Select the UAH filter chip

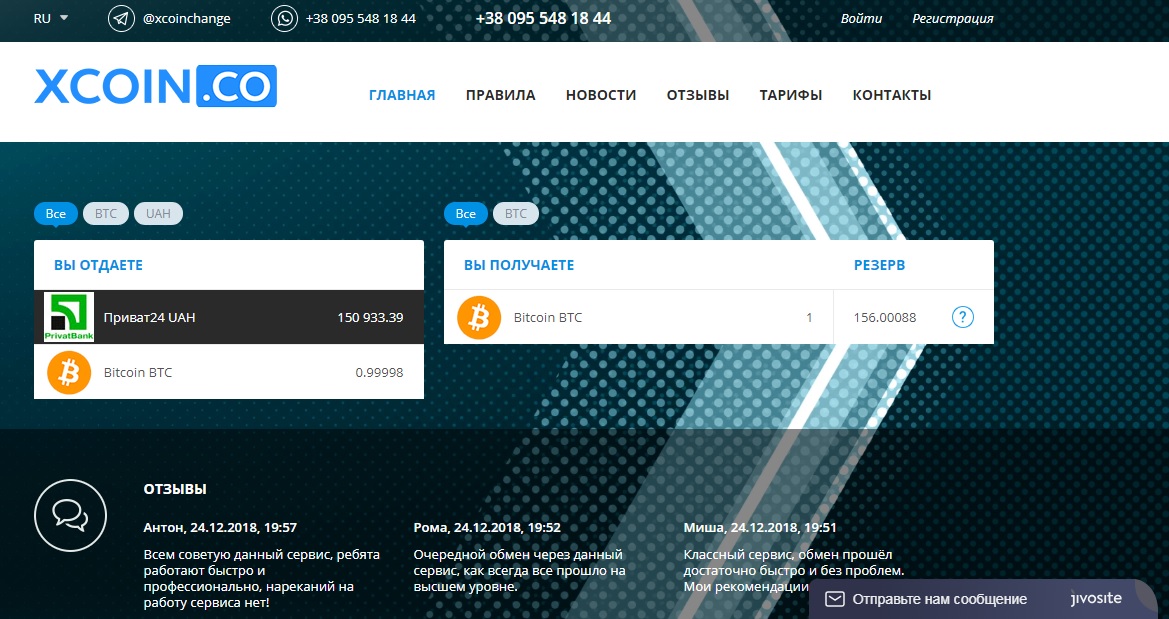tap(158, 214)
